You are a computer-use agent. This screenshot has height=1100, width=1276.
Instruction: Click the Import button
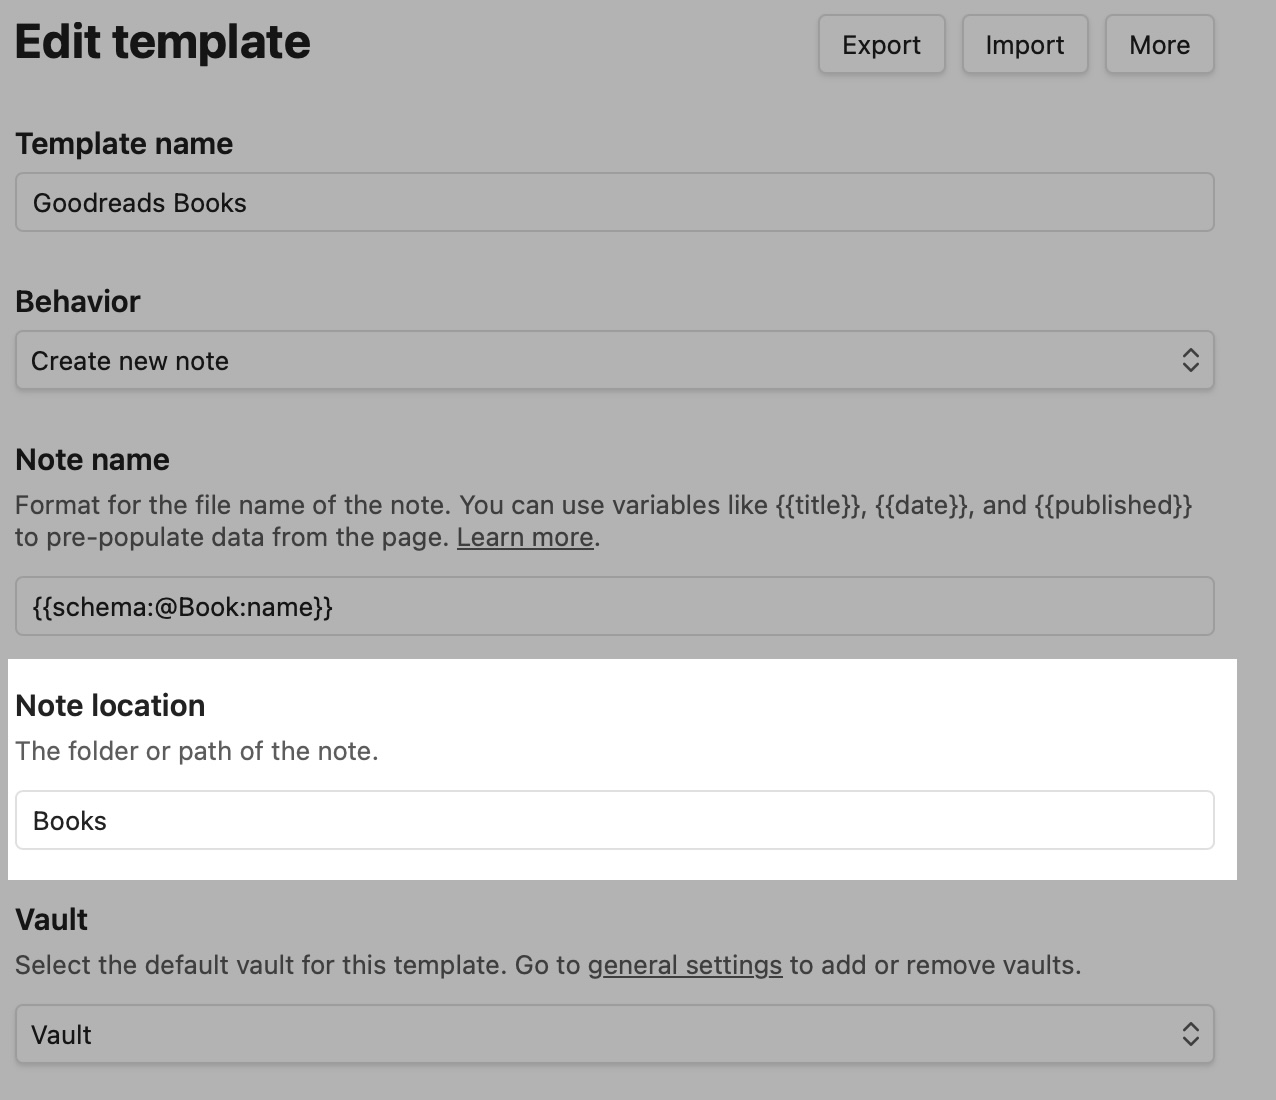(x=1025, y=45)
